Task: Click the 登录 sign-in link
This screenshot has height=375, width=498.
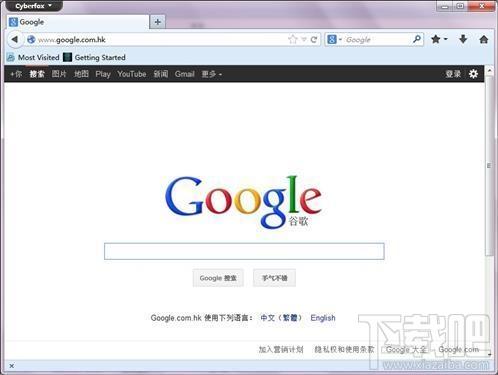Action: pos(453,74)
